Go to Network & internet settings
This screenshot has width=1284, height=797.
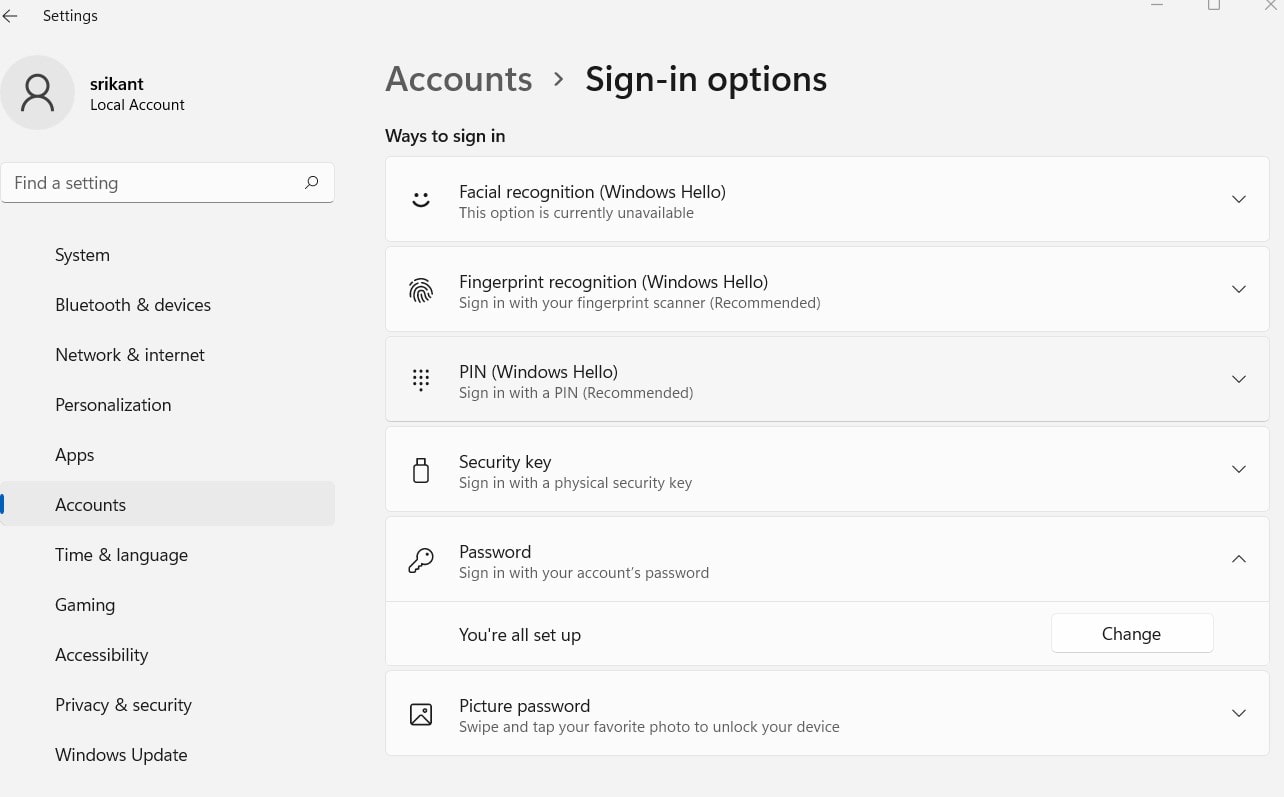(x=168, y=355)
